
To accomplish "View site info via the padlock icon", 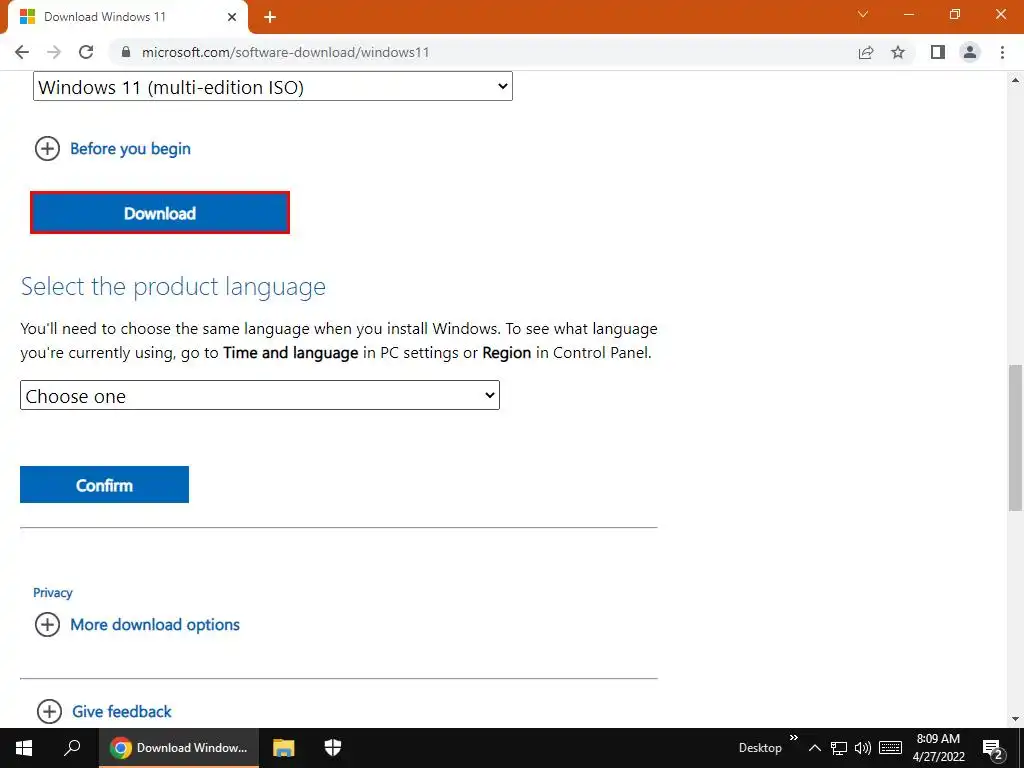I will click(127, 52).
